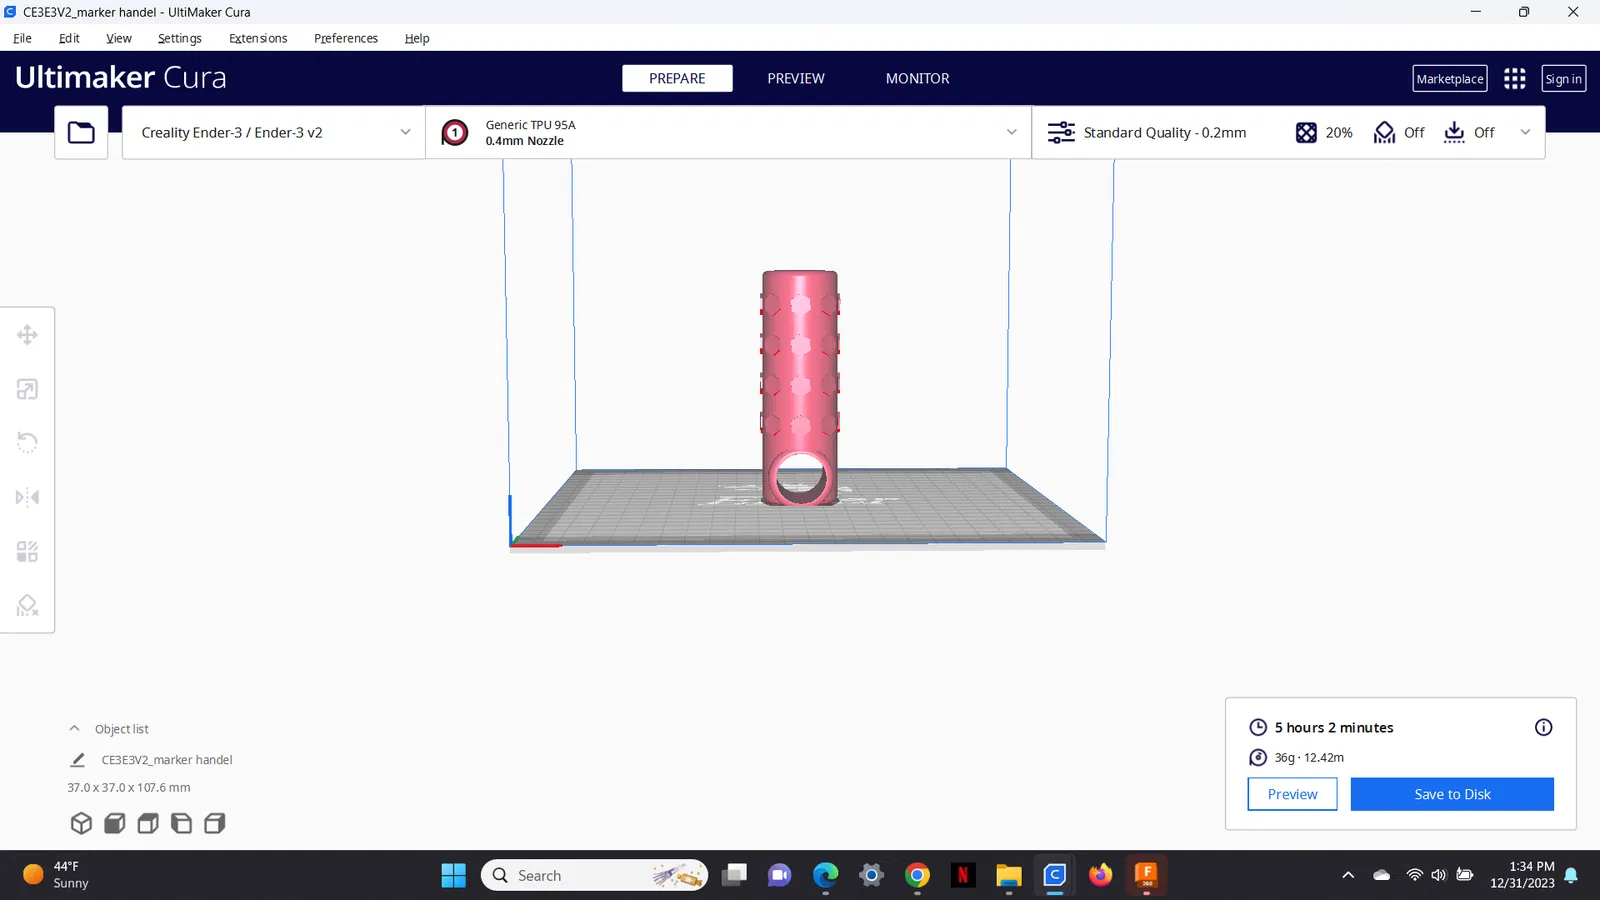Click the adhesion icon showing Off

1454,132
